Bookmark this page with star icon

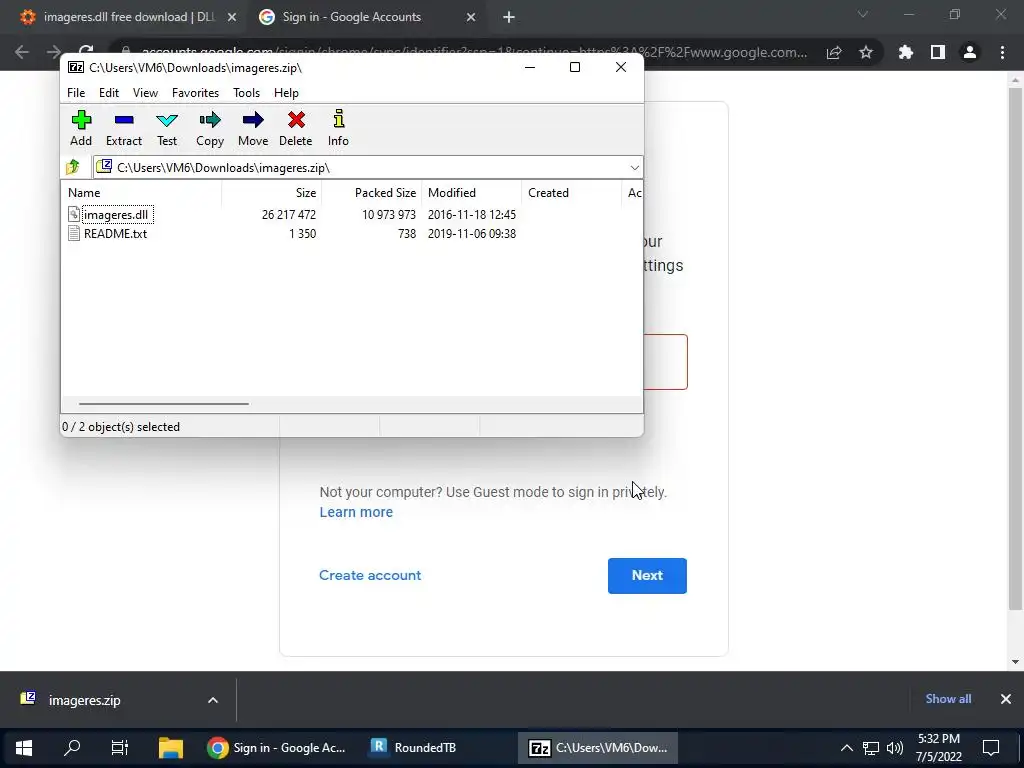pos(866,52)
